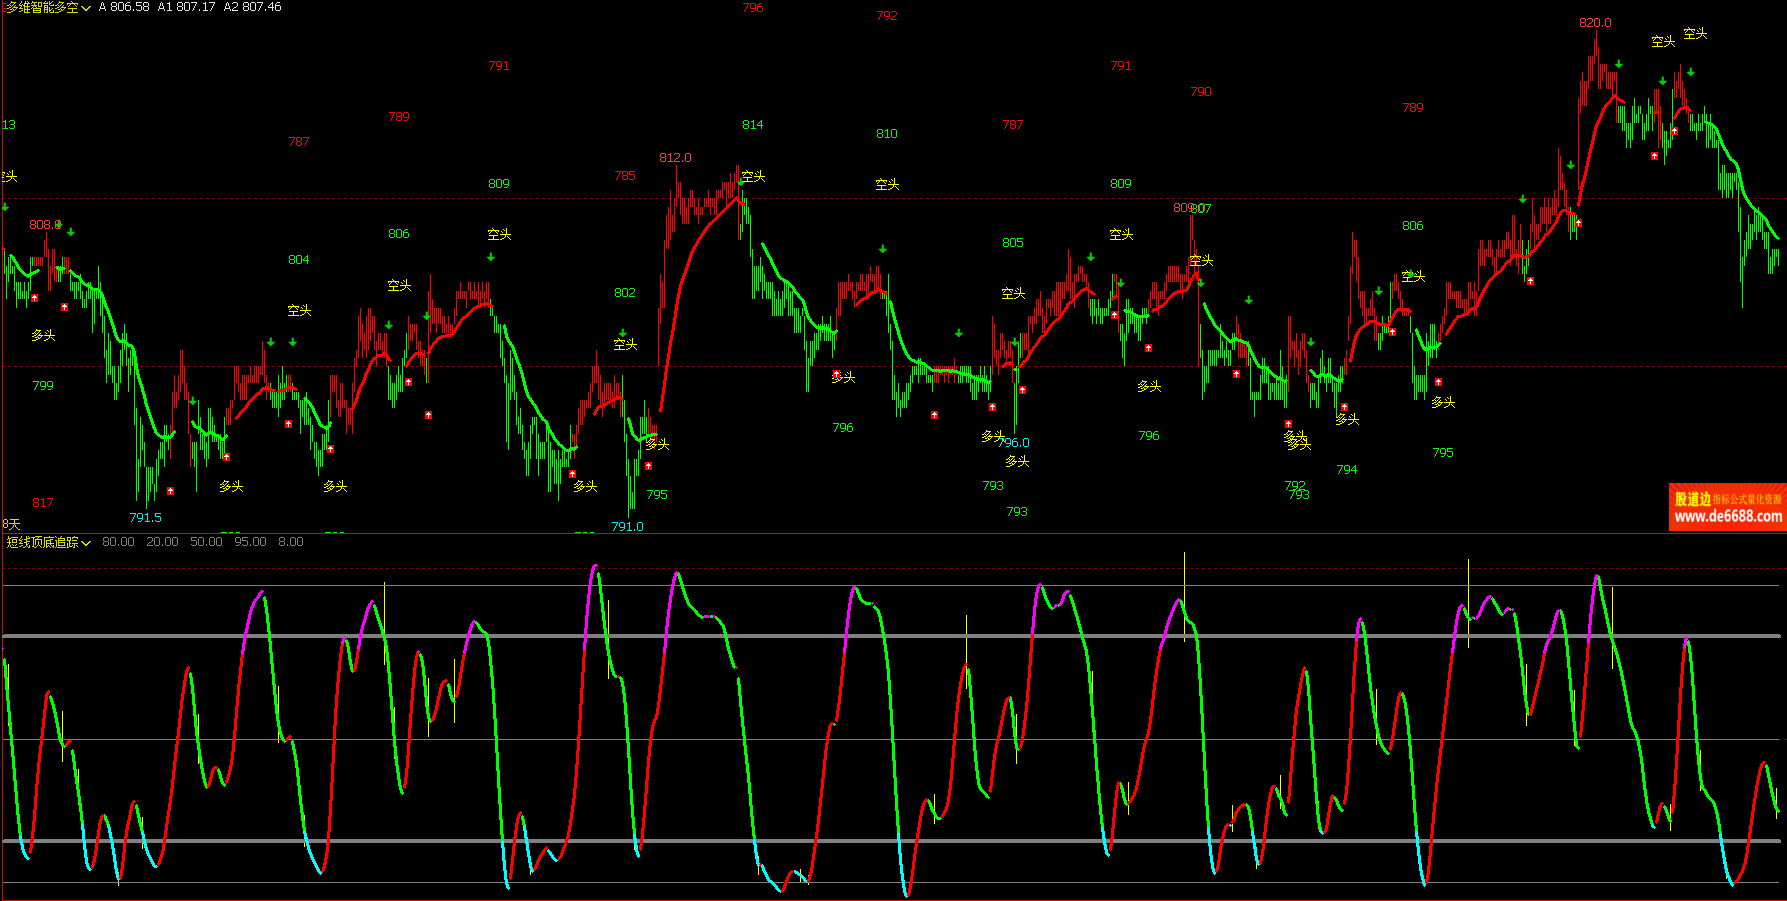This screenshot has height=901, width=1787.
Task: Click the 股道边 logo in the watermark
Action: pyautogui.click(x=1692, y=499)
